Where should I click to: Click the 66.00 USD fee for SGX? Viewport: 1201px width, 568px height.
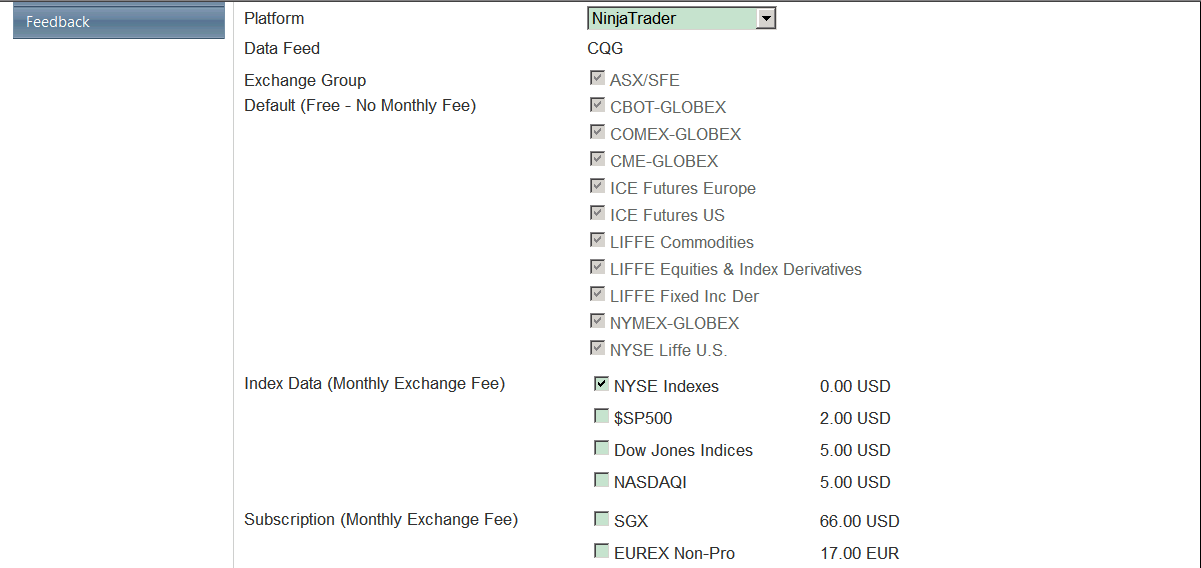tap(859, 522)
